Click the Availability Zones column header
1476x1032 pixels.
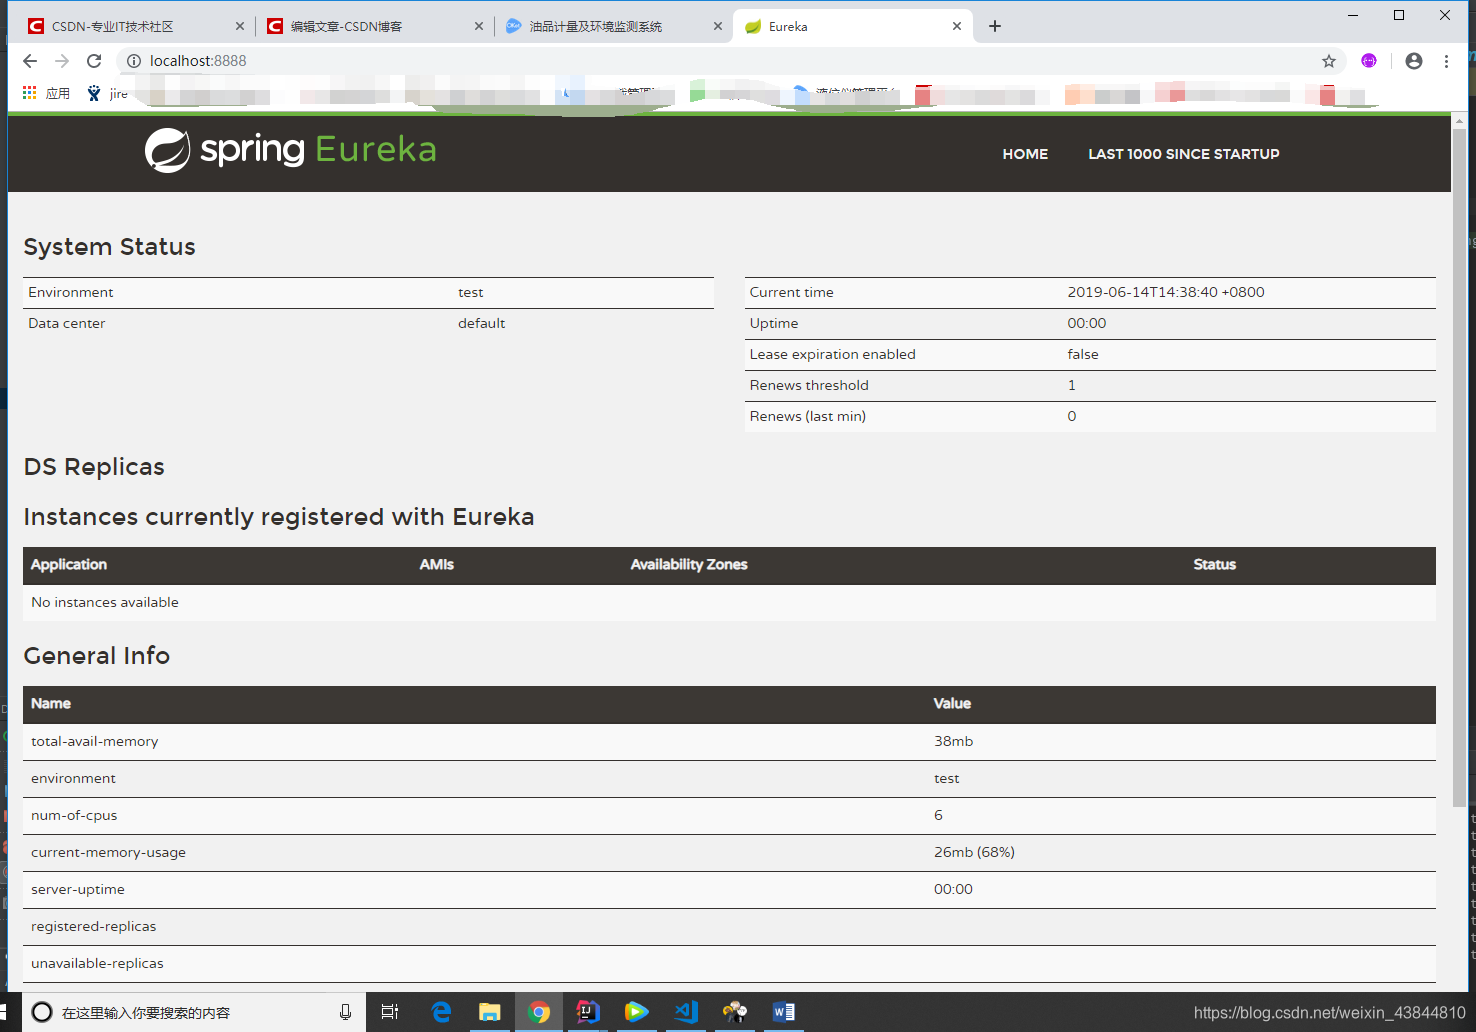[689, 565]
